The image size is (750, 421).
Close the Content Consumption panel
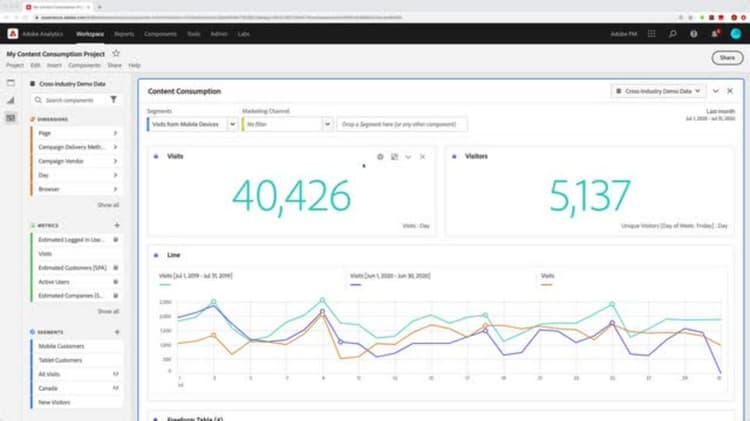click(x=730, y=91)
